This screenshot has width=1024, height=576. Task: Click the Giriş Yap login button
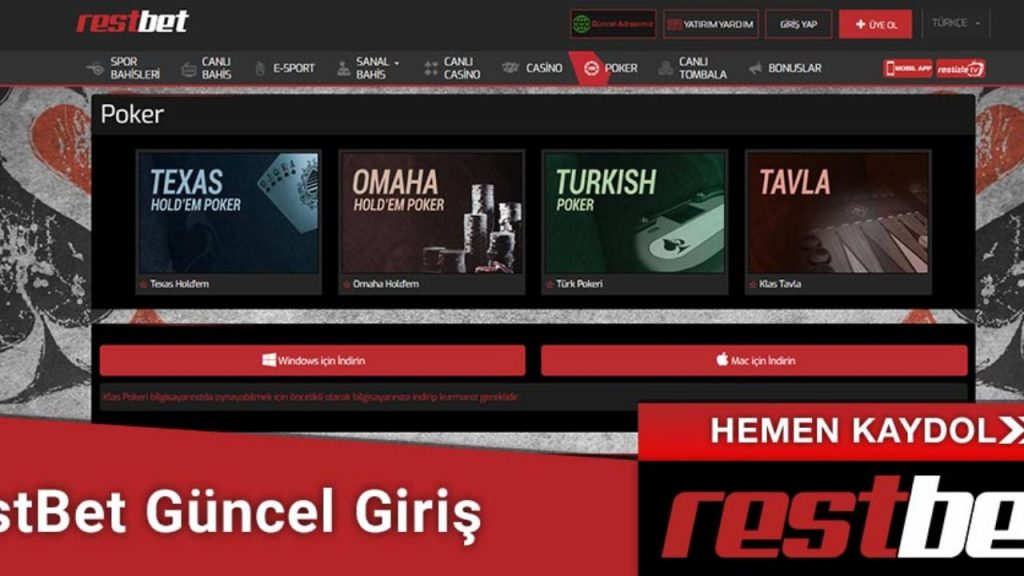click(798, 24)
